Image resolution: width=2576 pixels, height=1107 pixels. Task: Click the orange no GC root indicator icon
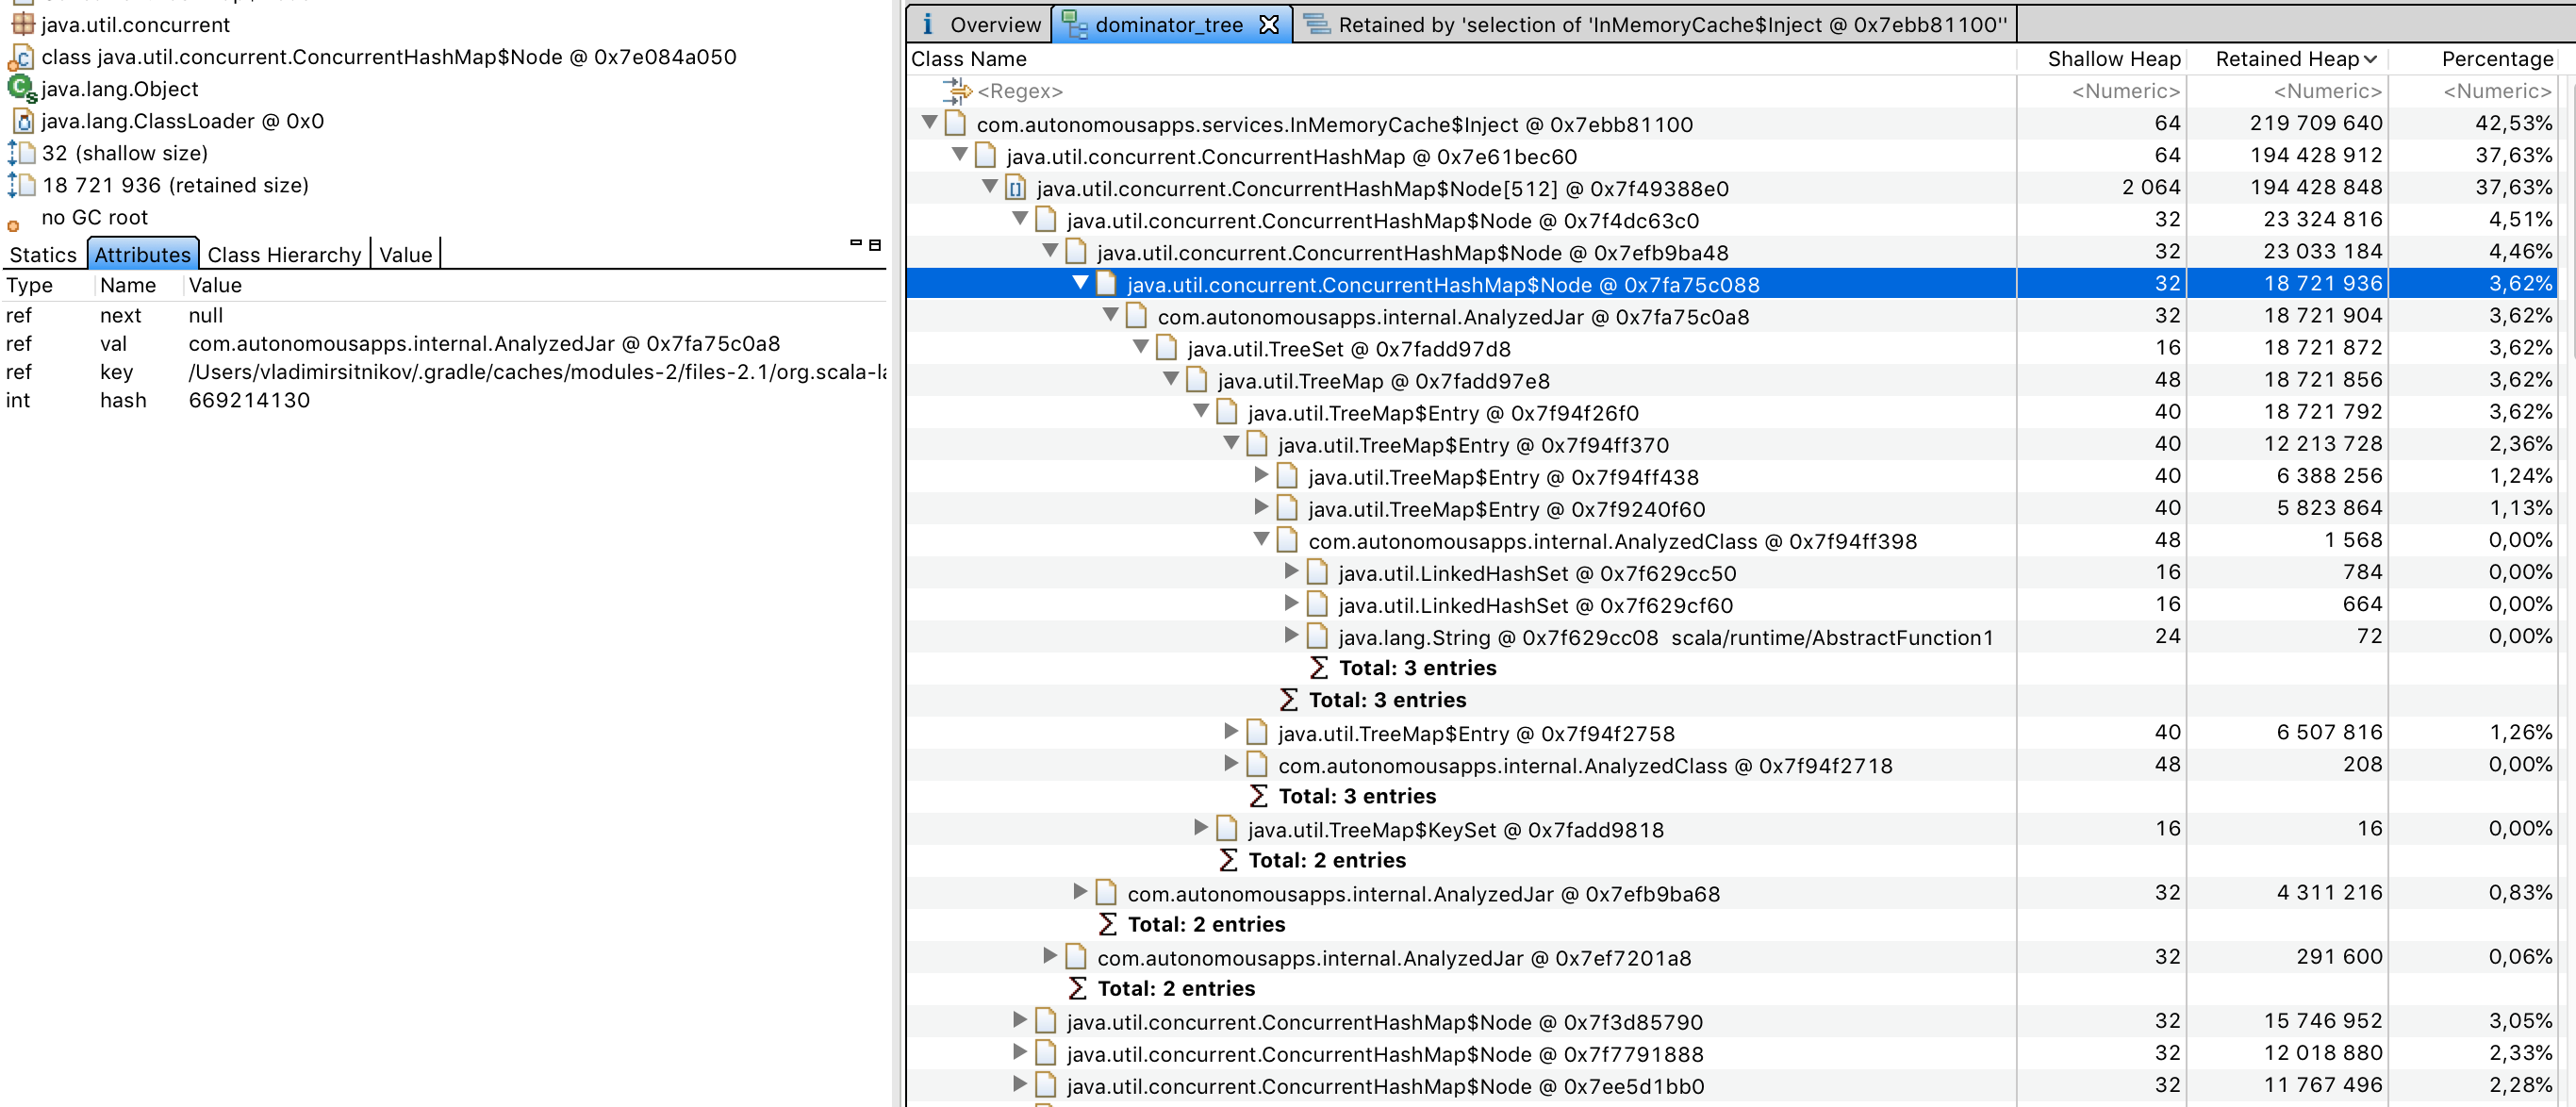[14, 223]
